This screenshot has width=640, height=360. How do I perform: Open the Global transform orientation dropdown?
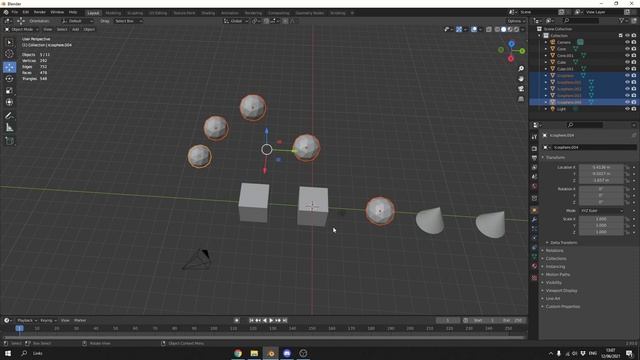coord(236,21)
